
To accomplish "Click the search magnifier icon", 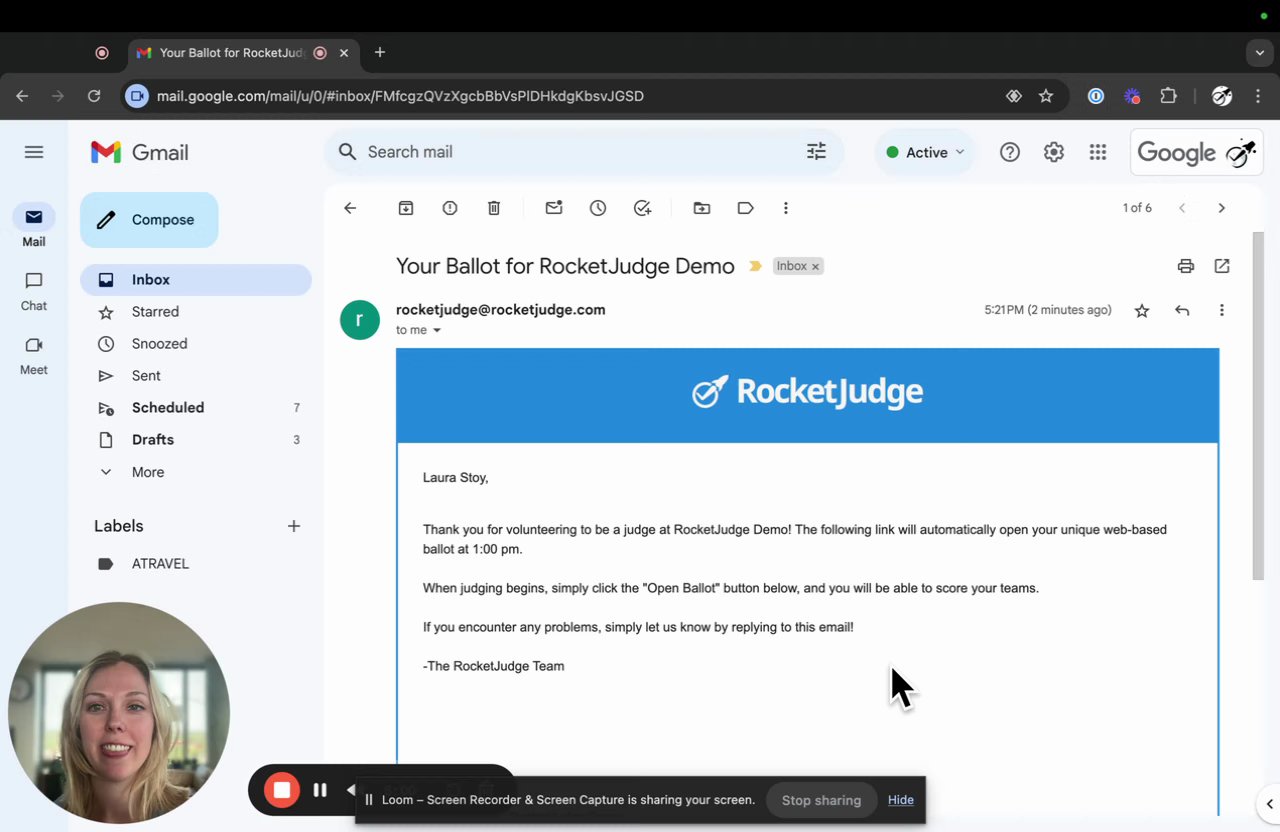I will (347, 152).
